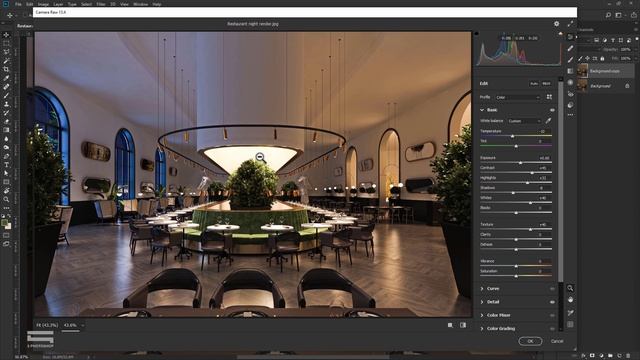The image size is (640, 360).
Task: Expand the Color Grading section
Action: tap(482, 329)
